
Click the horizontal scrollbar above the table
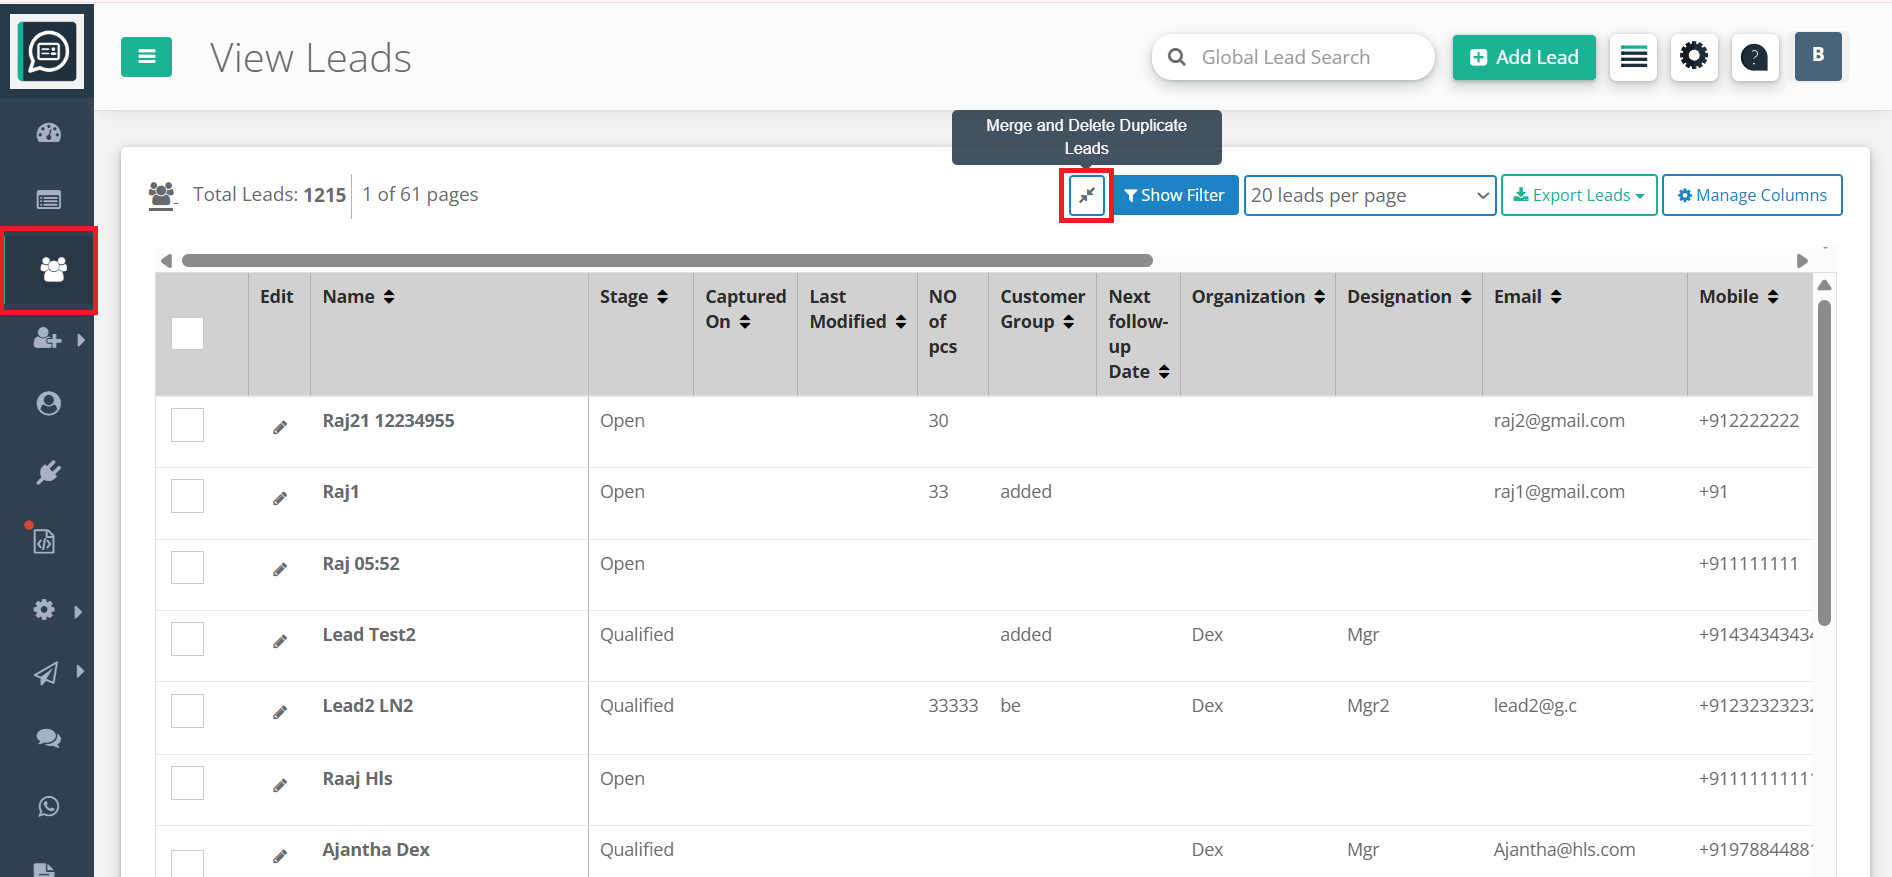[x=667, y=261]
